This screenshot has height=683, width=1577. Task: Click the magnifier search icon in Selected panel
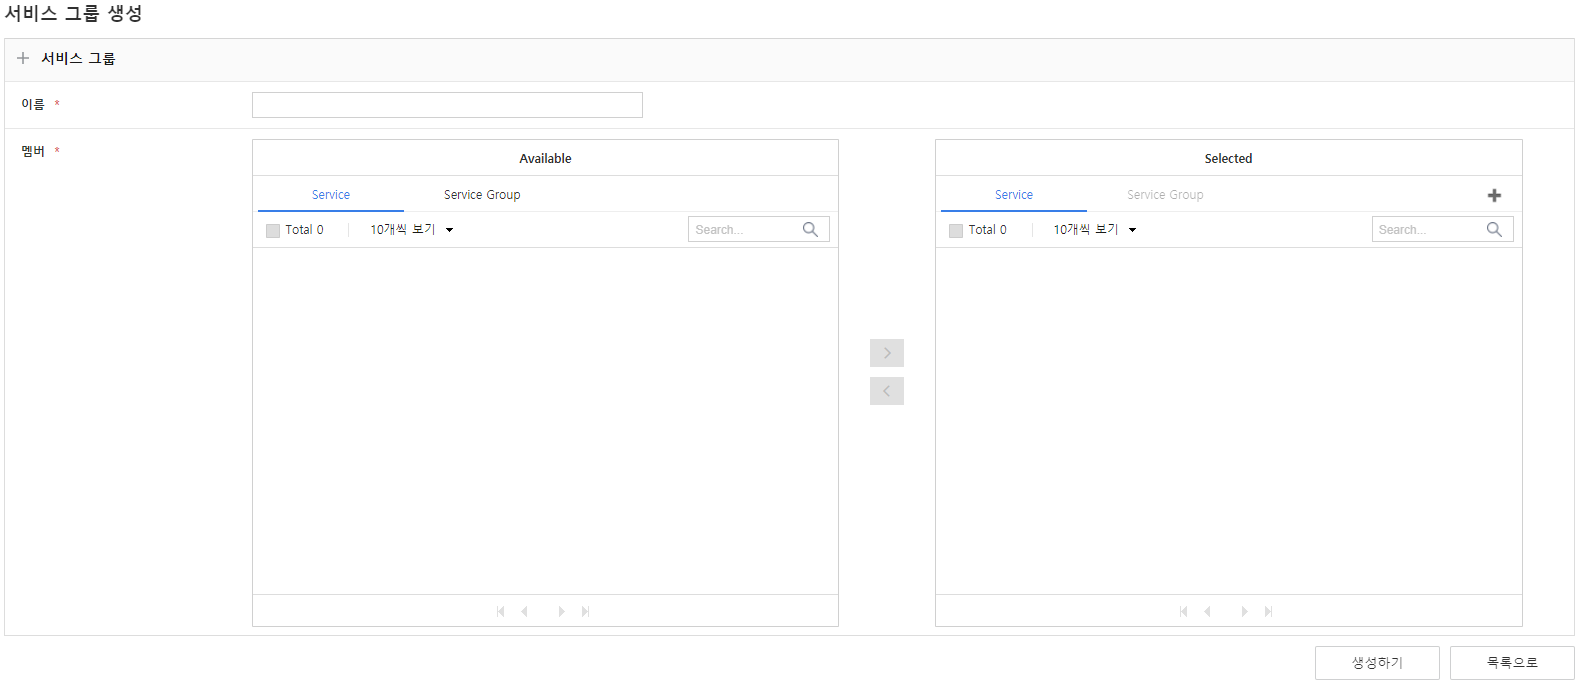point(1494,230)
